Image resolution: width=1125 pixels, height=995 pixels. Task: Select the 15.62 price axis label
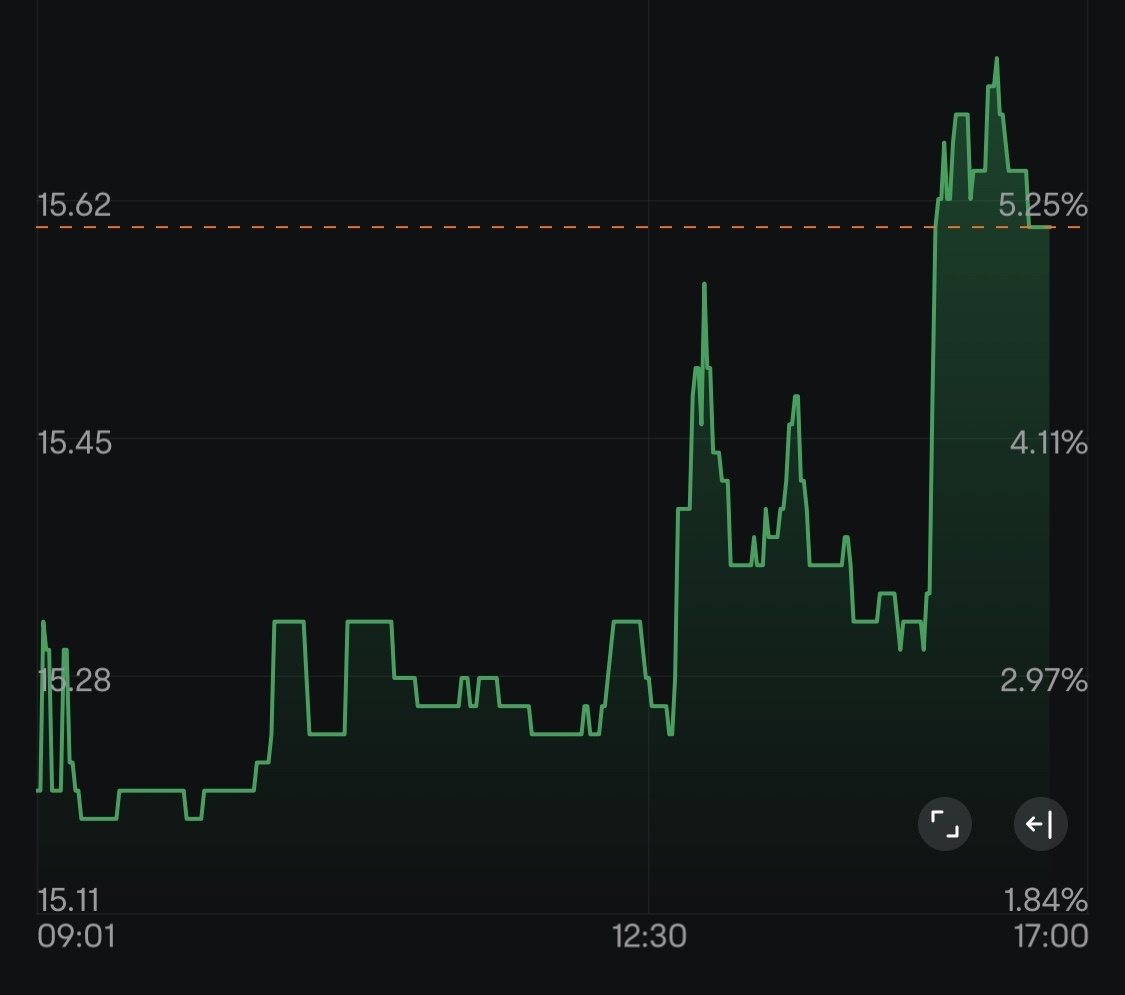pos(74,205)
